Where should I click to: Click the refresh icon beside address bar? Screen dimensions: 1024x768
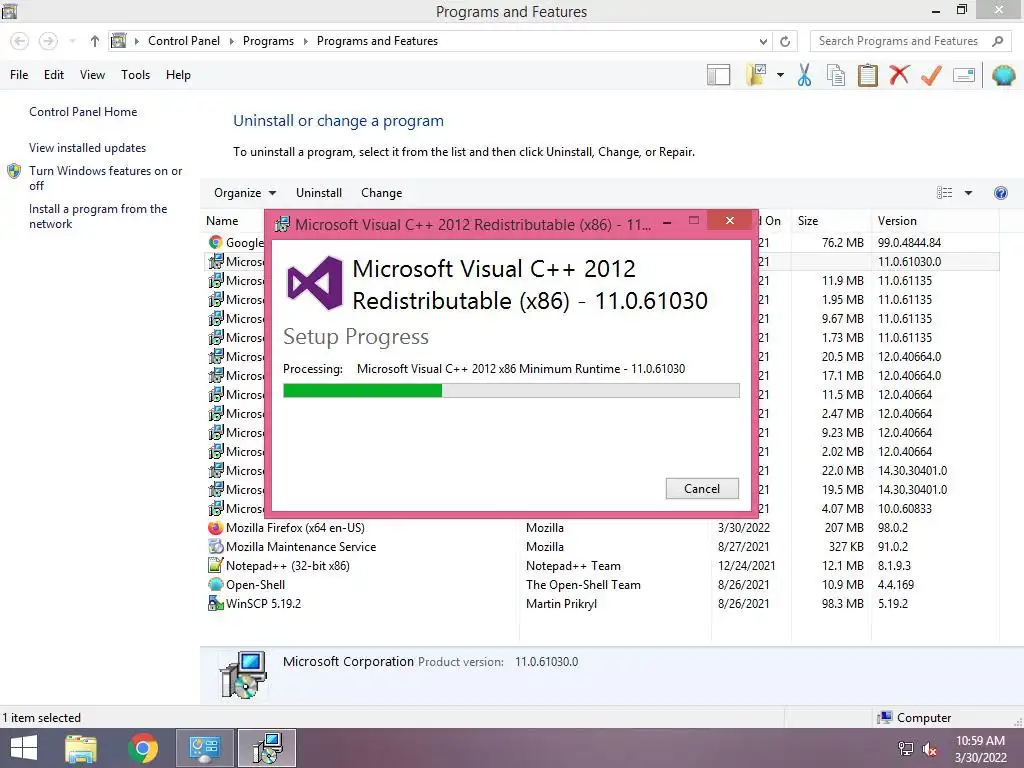[x=785, y=41]
